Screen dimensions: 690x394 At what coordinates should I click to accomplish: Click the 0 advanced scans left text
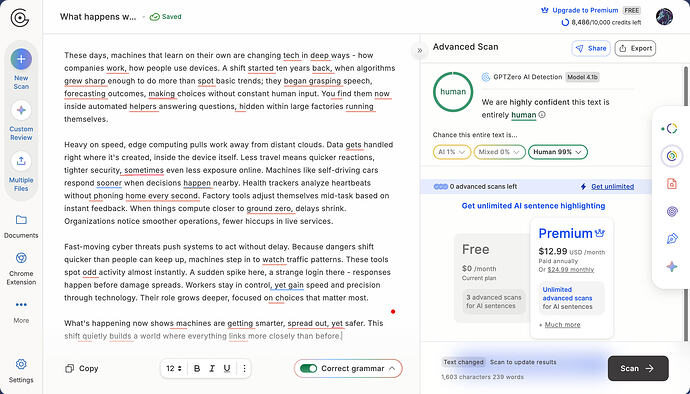coord(483,187)
